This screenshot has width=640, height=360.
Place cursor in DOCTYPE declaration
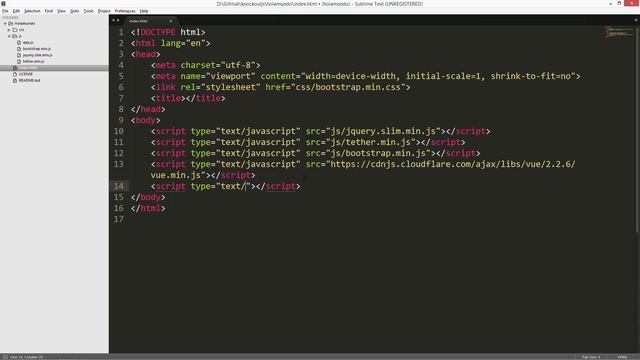[x=158, y=32]
